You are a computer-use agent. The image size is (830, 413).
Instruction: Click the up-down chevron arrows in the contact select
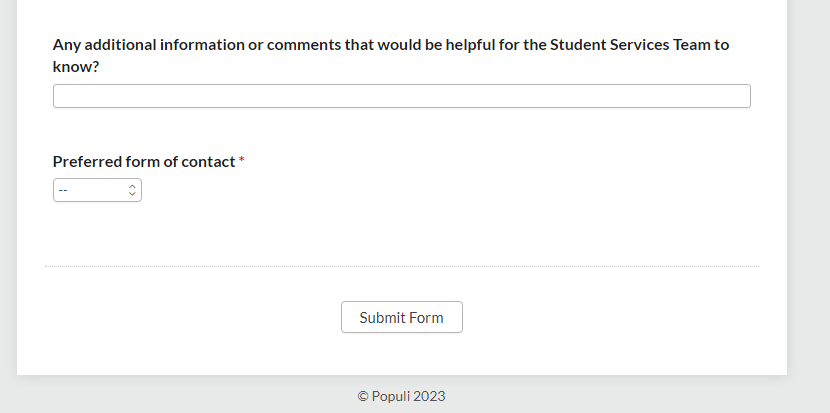click(132, 190)
